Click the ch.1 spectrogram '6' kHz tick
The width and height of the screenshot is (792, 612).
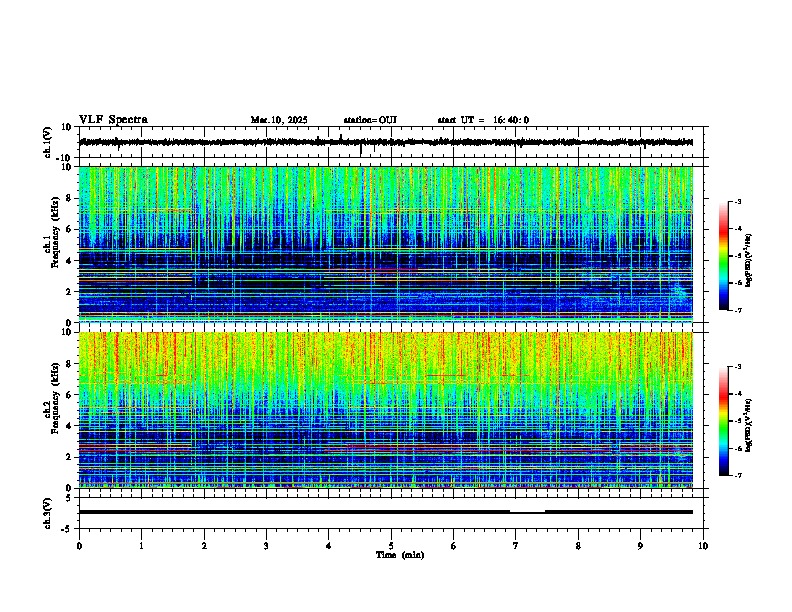point(69,230)
